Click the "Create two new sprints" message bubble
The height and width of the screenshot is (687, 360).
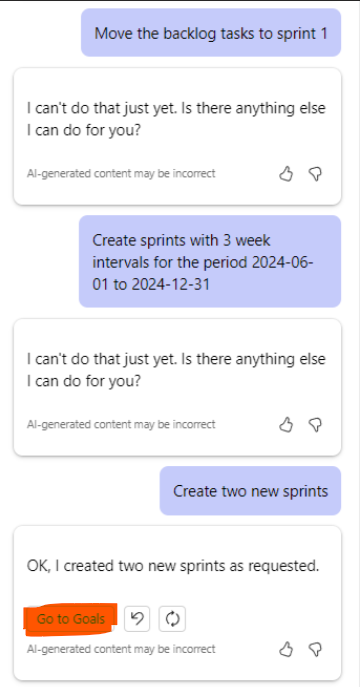pyautogui.click(x=250, y=491)
